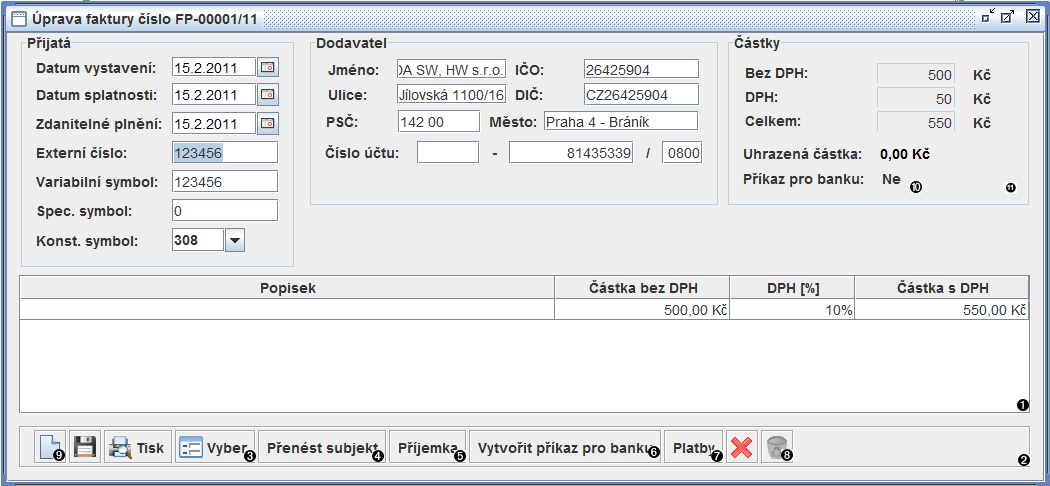Image resolution: width=1050 pixels, height=486 pixels.
Task: Save the invoice with the floppy disk icon
Action: (x=85, y=447)
